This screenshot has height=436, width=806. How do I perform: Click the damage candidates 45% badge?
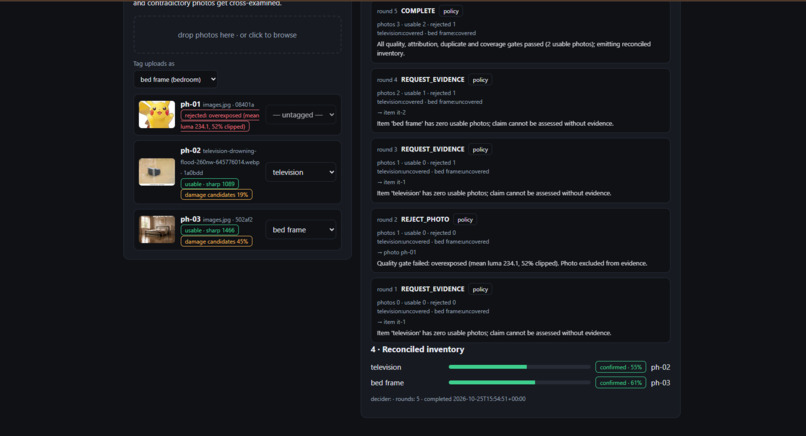(216, 242)
